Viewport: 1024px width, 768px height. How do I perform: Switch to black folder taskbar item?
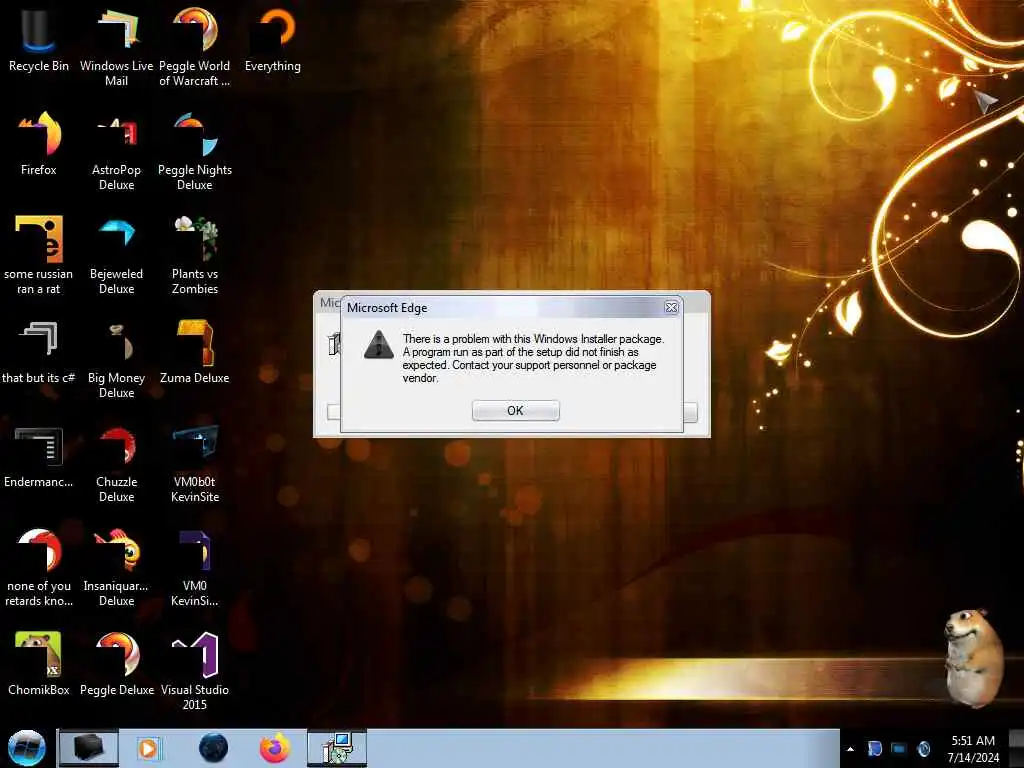click(x=88, y=748)
